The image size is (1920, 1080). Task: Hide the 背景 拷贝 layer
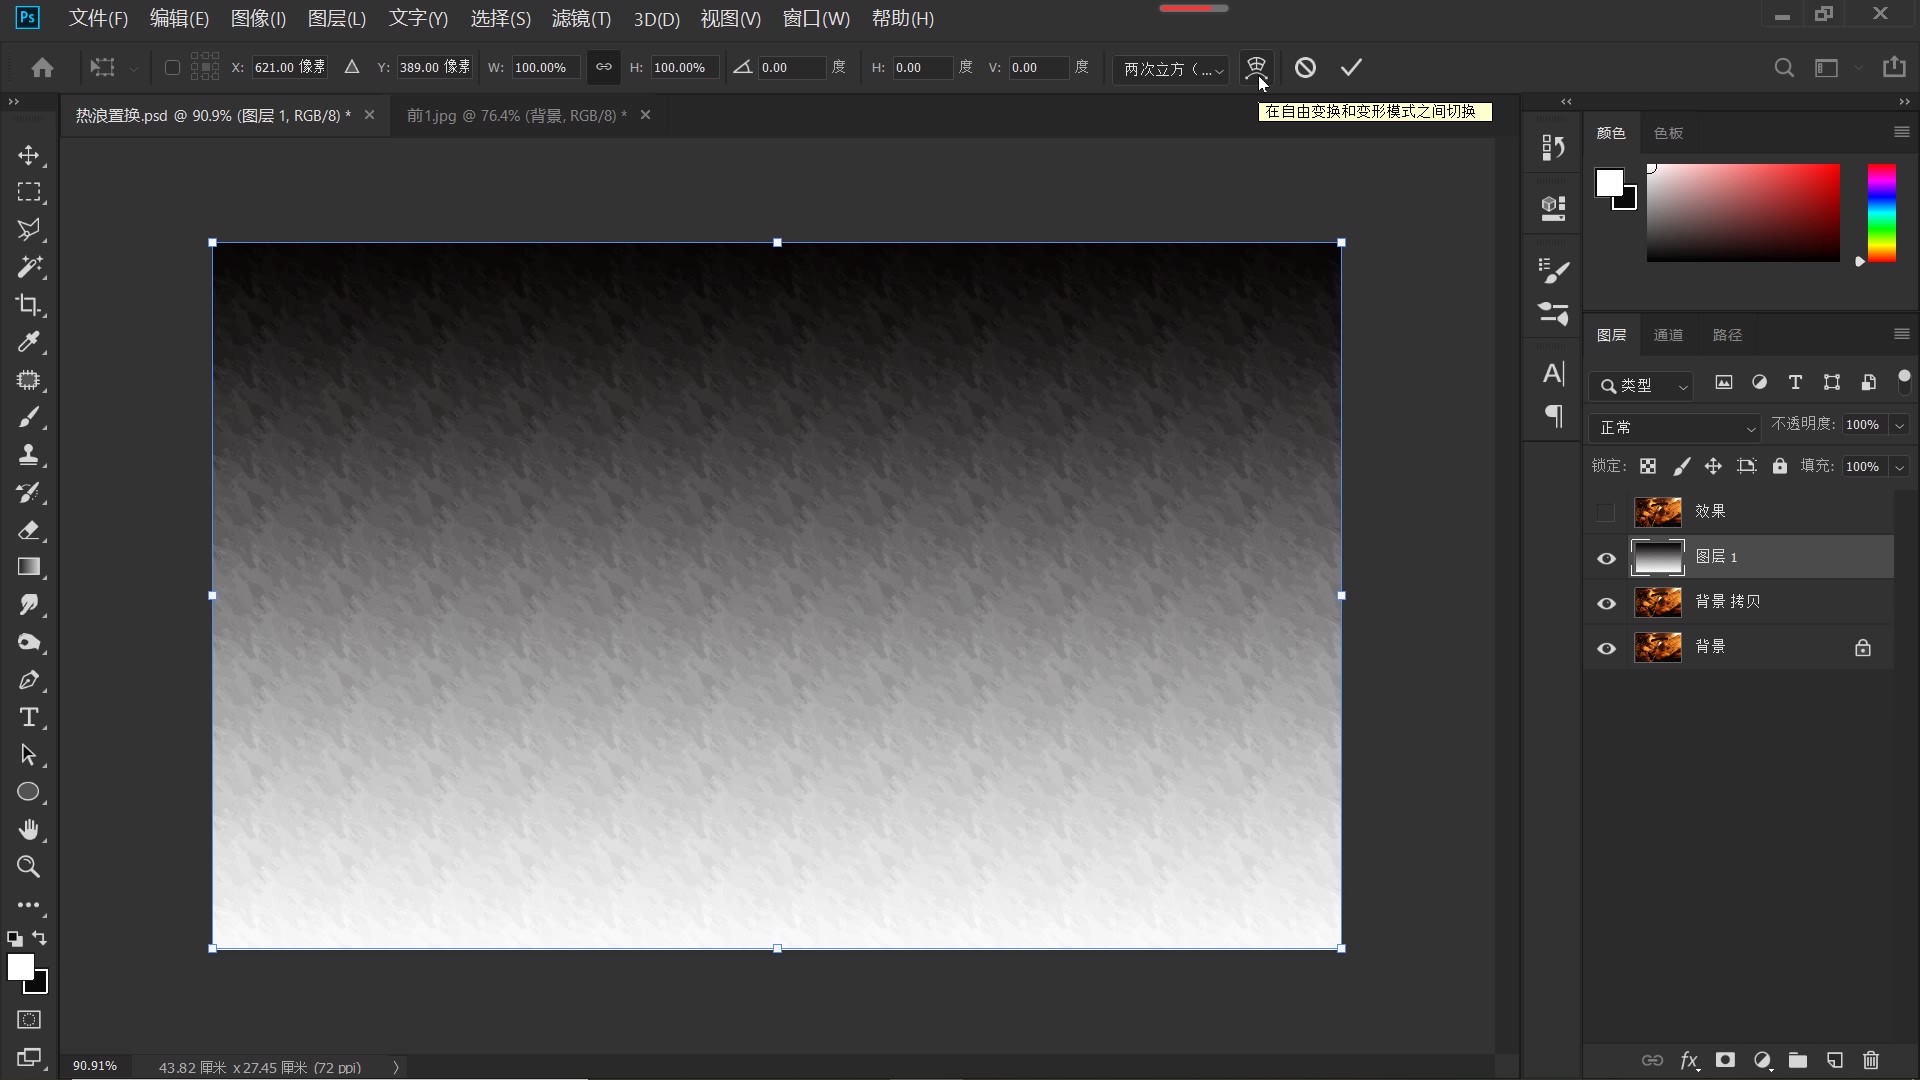[x=1606, y=603]
